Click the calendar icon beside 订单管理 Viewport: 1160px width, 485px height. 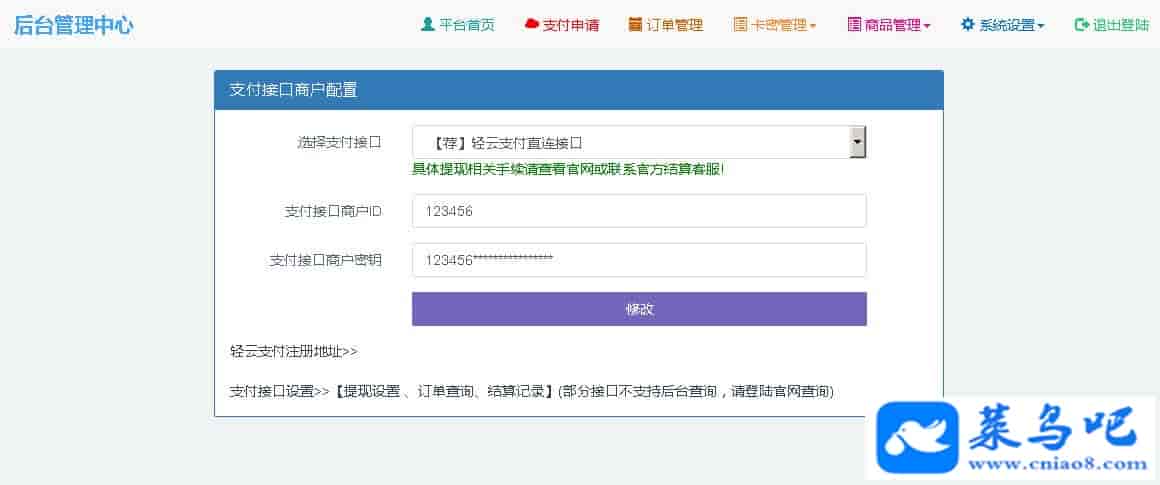point(635,25)
